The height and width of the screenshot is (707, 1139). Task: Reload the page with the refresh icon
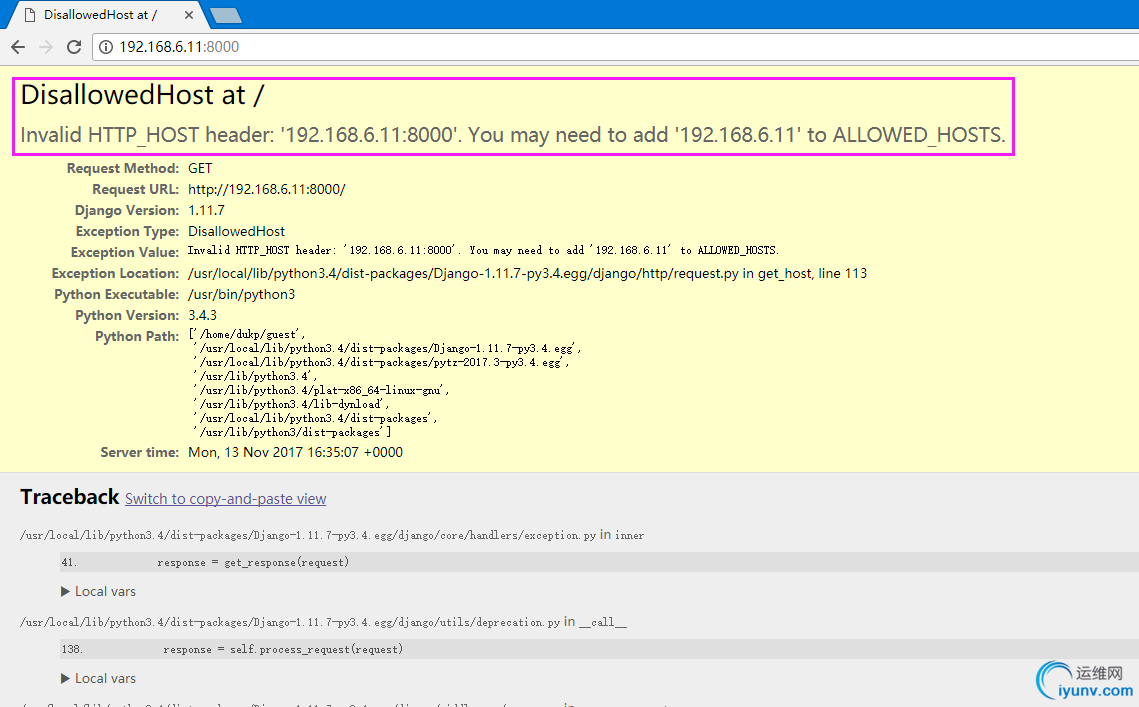click(73, 47)
